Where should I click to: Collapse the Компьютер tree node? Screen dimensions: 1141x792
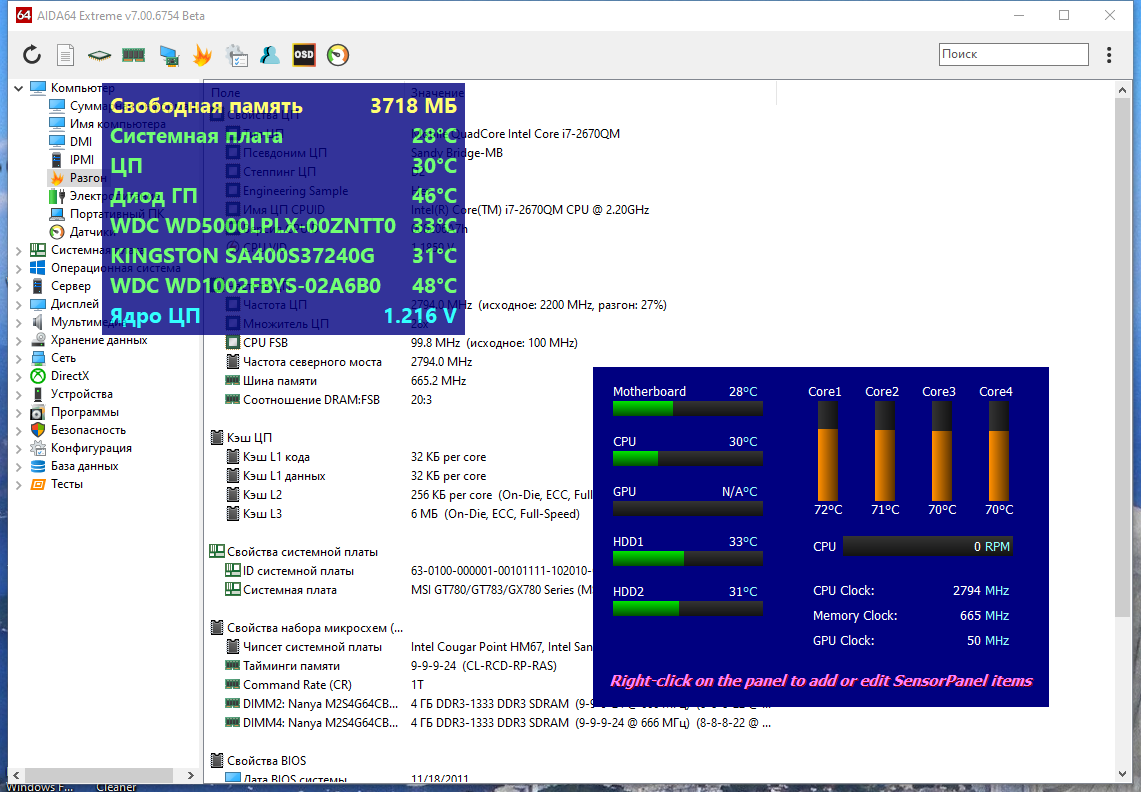coord(18,88)
